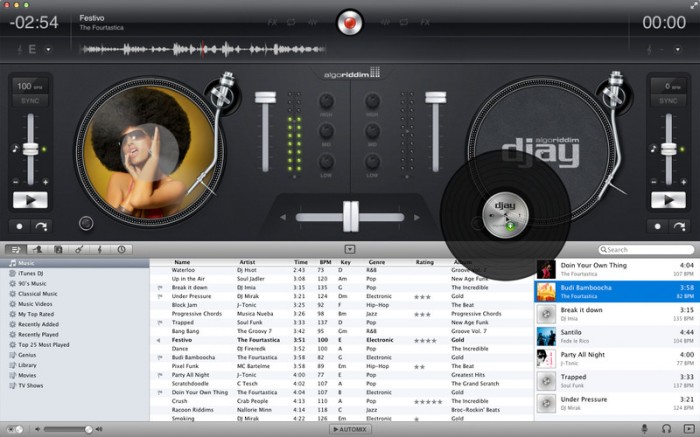Select artists view tab in library toolbar
The image size is (700, 437).
pyautogui.click(x=37, y=250)
